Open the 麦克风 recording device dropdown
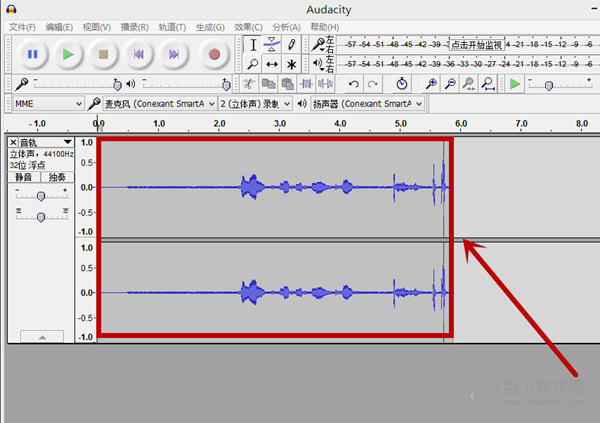Viewport: 600px width, 423px height. pos(159,104)
